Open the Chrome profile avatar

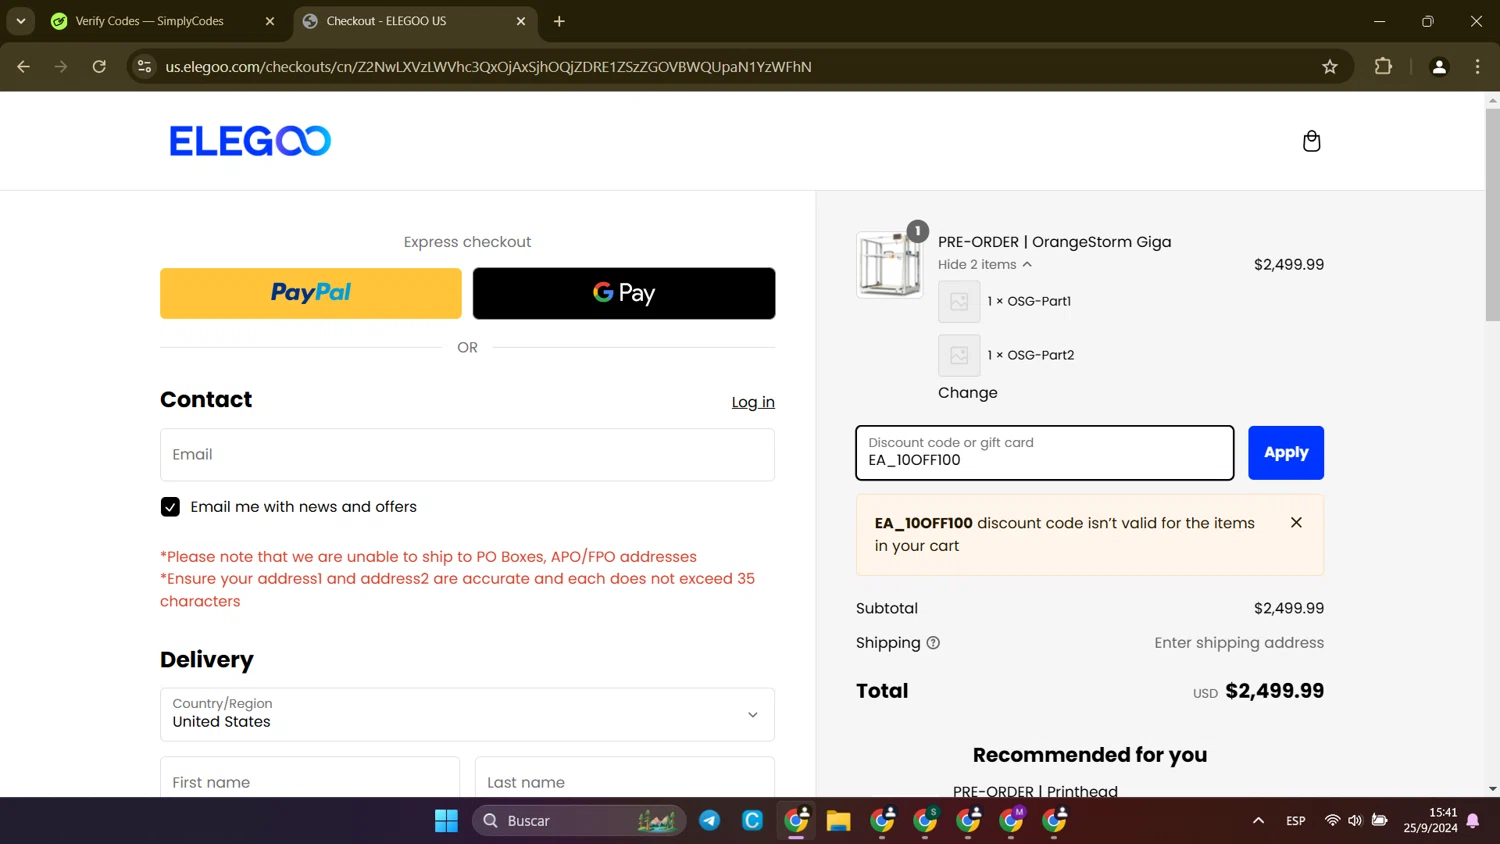(1439, 67)
